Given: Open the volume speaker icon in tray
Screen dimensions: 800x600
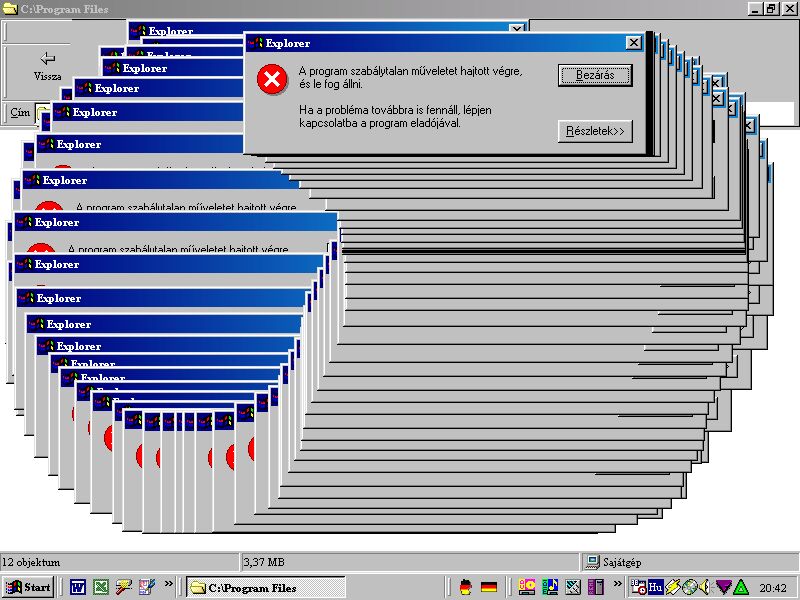Looking at the screenshot, I should point(705,587).
